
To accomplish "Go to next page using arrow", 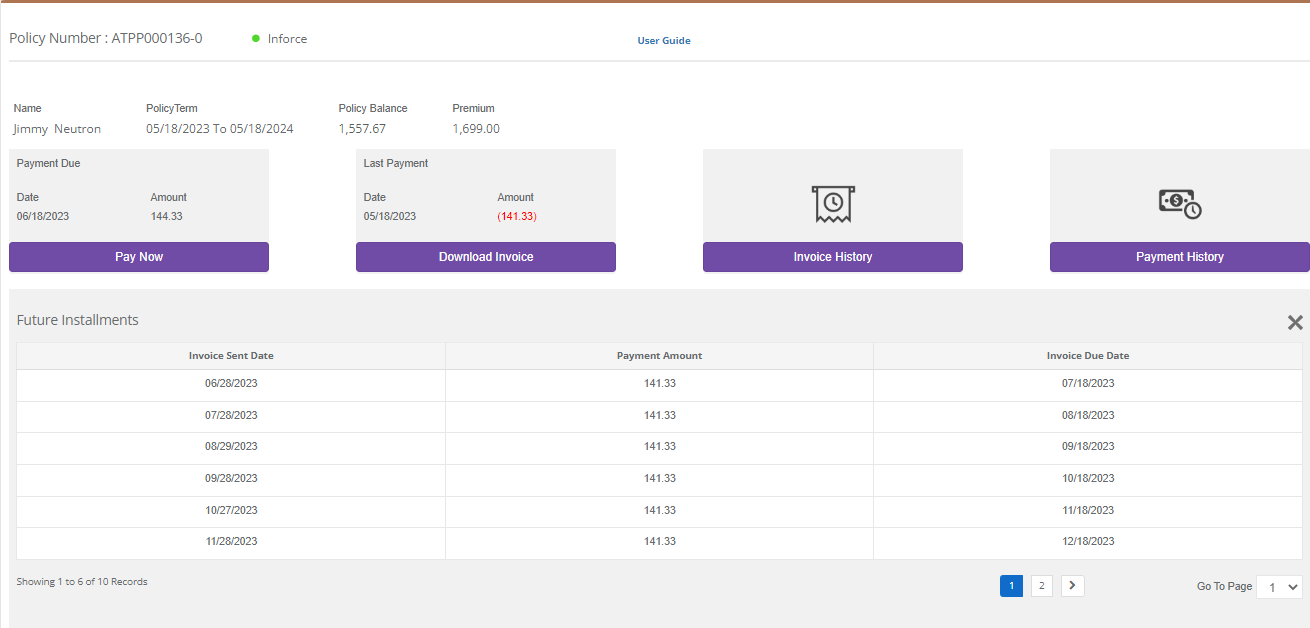I will click(1072, 586).
